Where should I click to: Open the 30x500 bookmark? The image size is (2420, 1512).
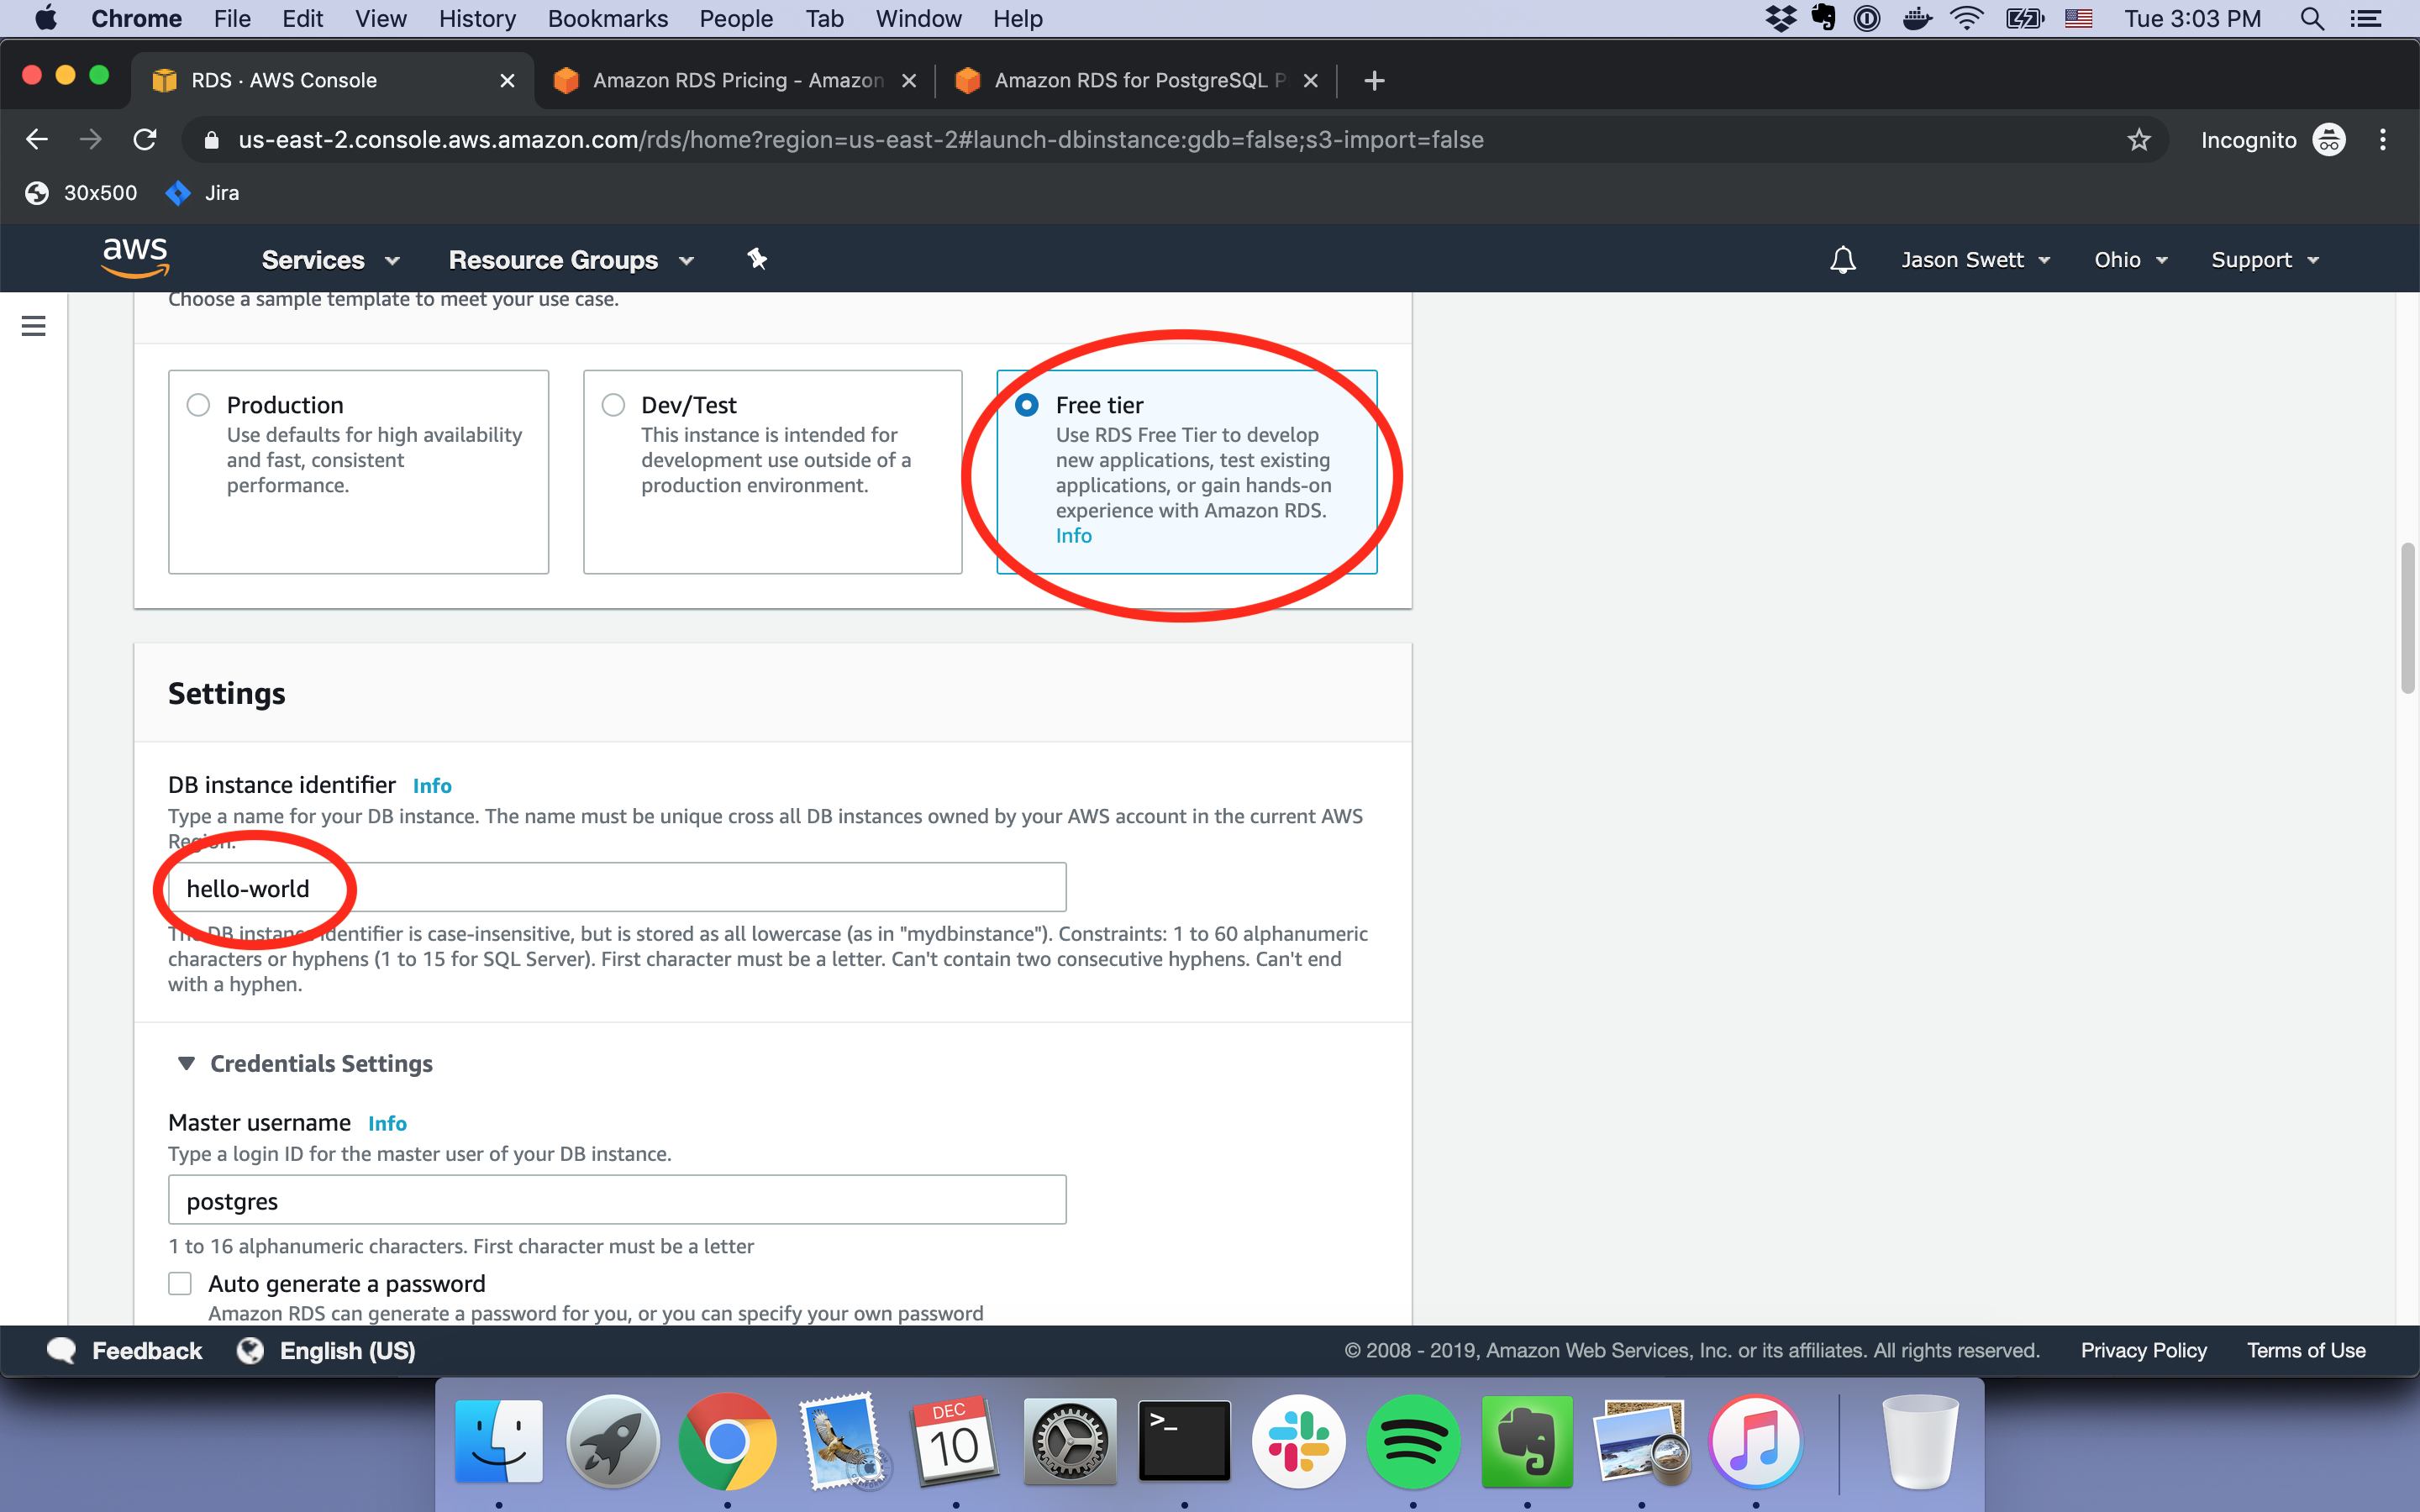pos(81,193)
